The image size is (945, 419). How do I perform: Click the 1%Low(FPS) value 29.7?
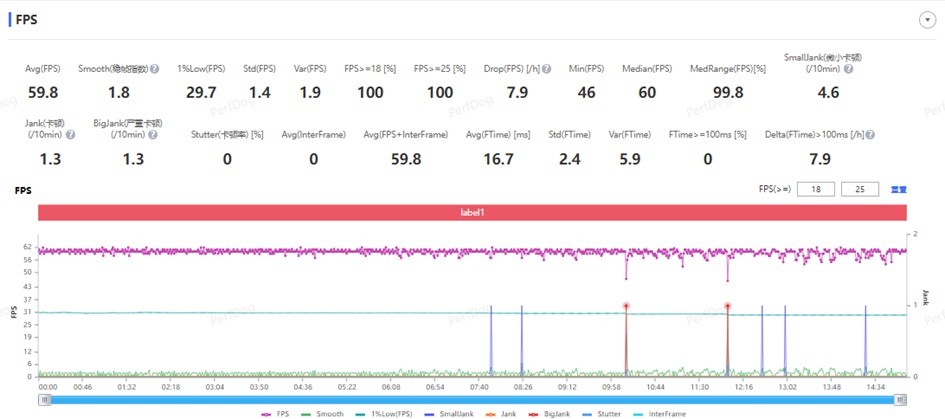click(x=201, y=92)
